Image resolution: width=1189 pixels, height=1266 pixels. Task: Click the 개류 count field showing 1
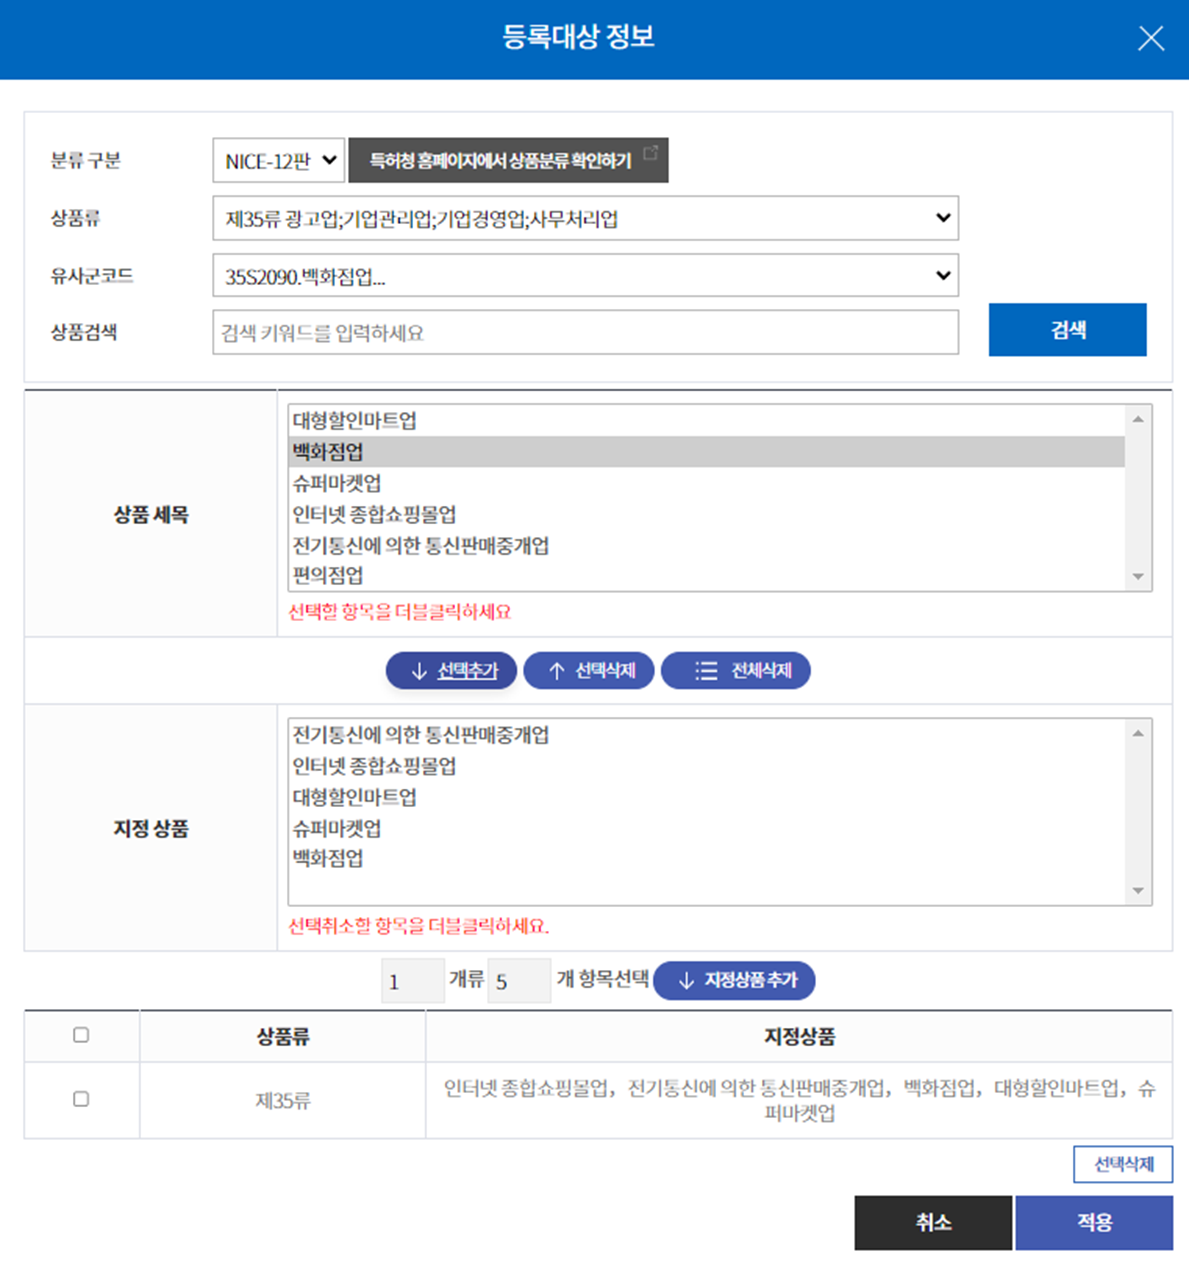tap(413, 981)
